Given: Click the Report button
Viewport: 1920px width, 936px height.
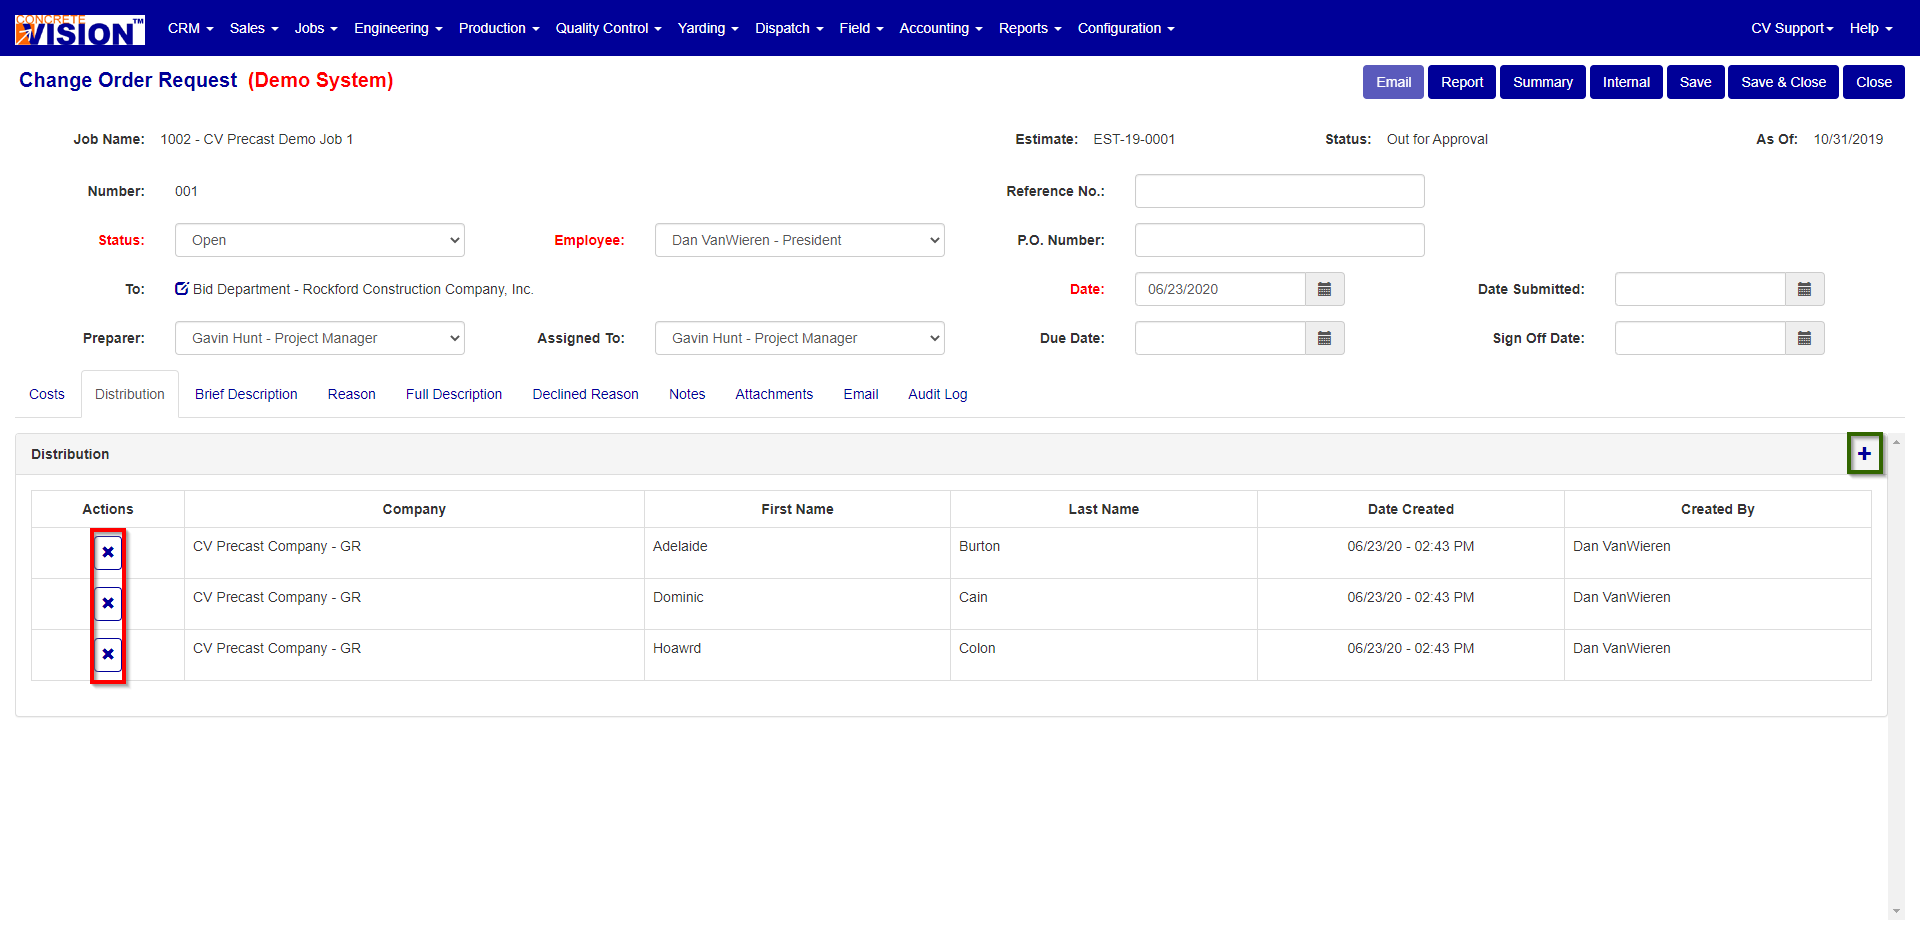Looking at the screenshot, I should click(x=1462, y=82).
